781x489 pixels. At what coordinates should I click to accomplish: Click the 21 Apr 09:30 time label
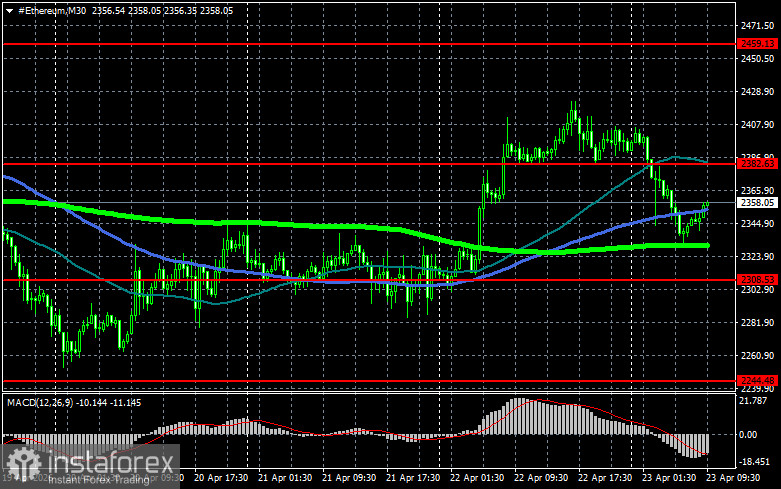(349, 478)
